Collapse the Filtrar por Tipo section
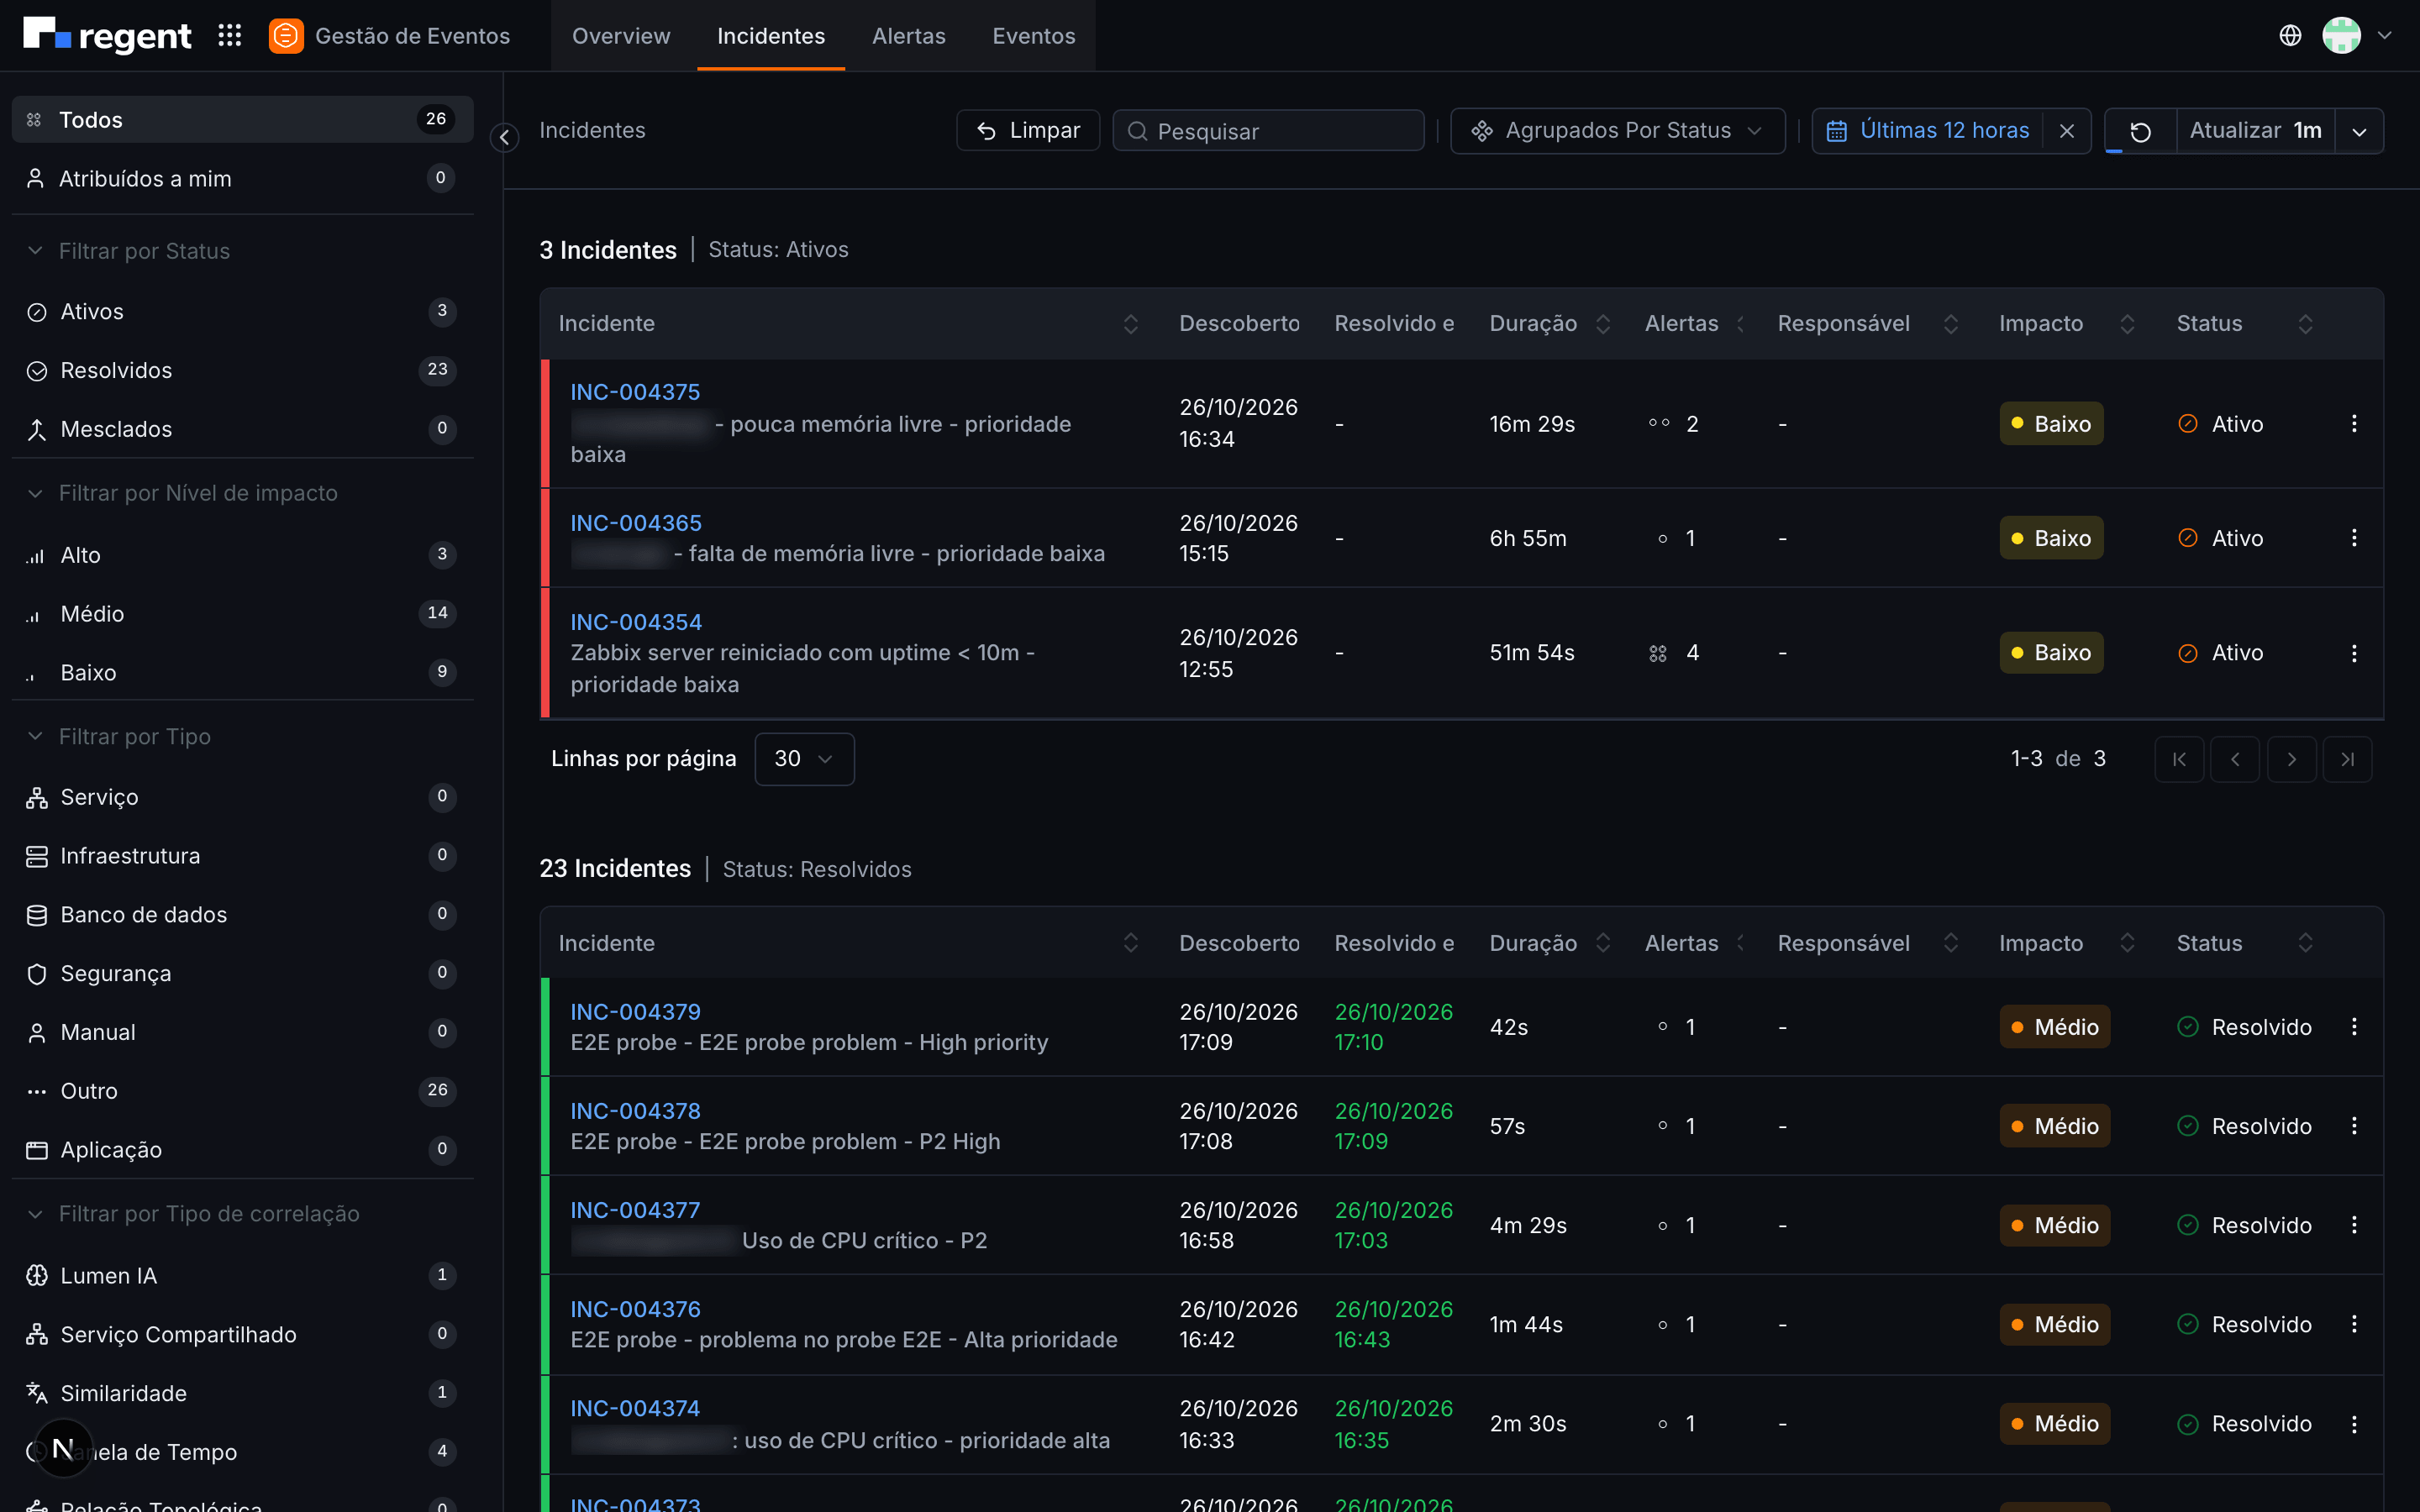The image size is (2420, 1512). [x=35, y=736]
